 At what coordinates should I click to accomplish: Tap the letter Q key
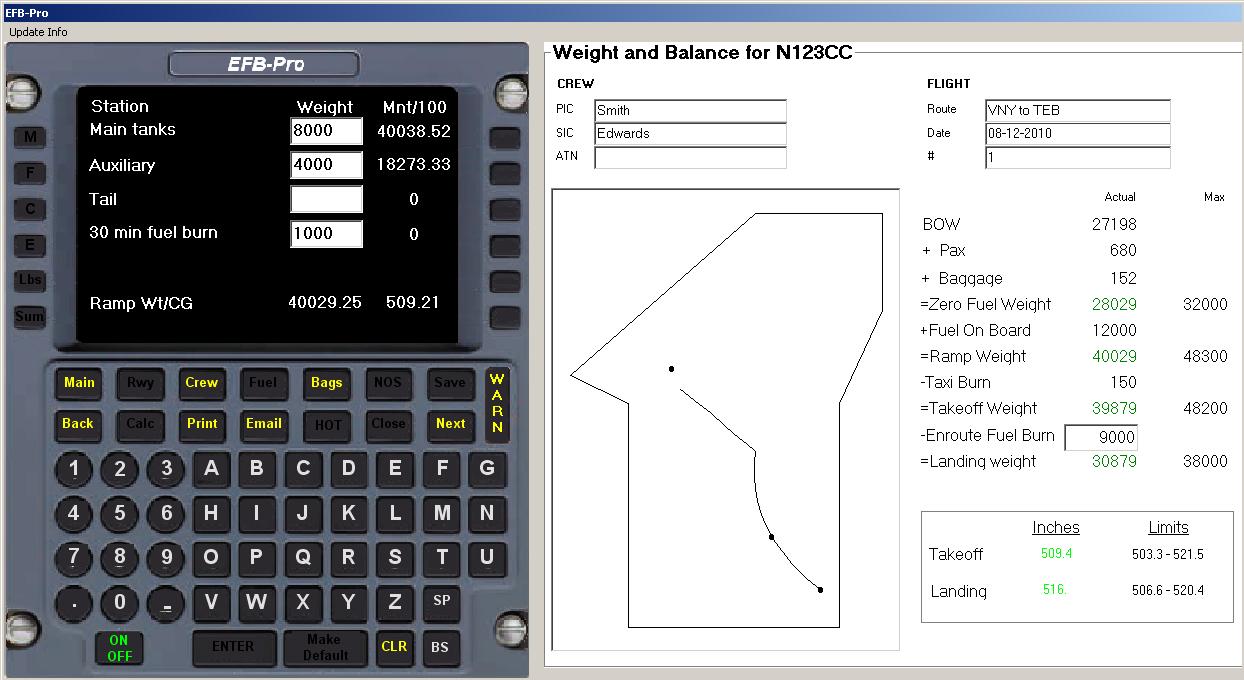pos(303,558)
